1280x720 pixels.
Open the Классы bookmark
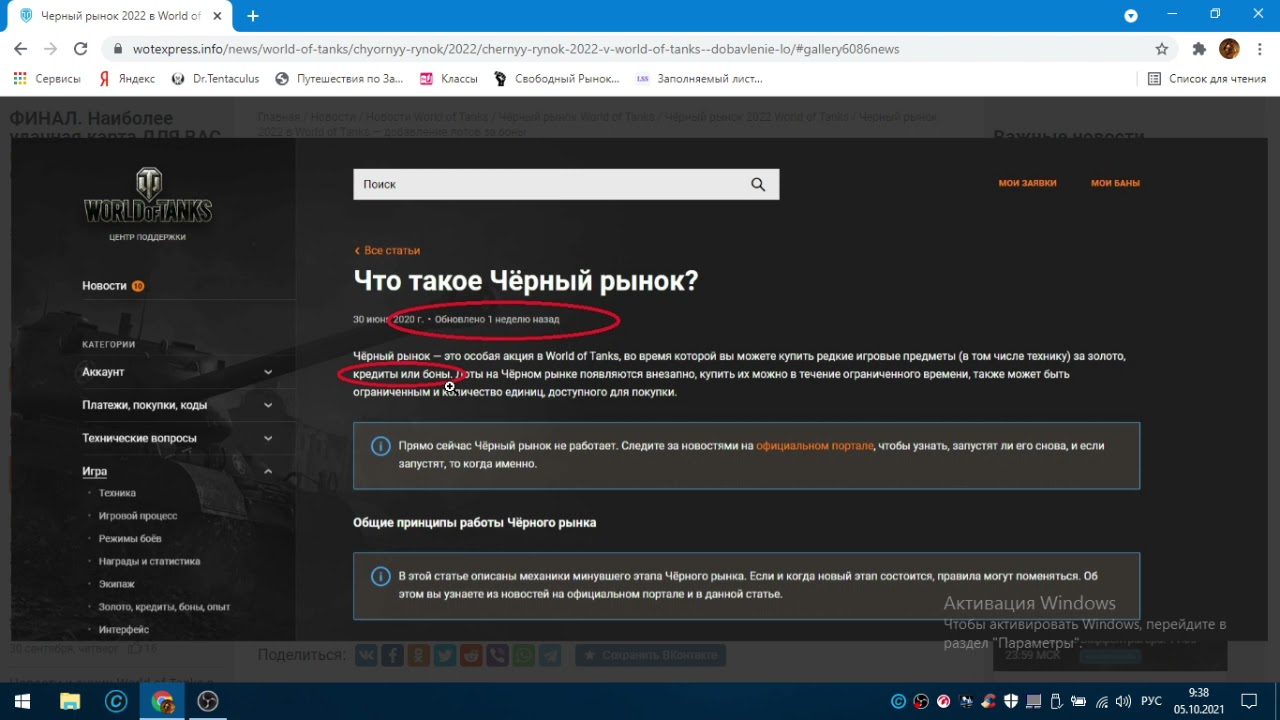[x=448, y=78]
